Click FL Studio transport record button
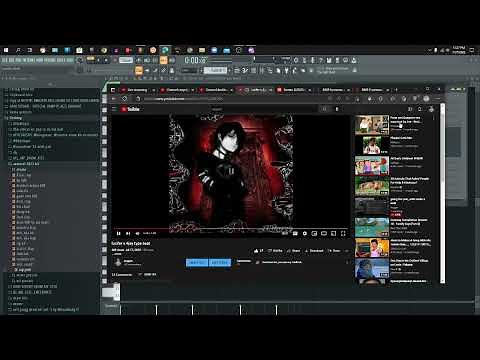The width and height of the screenshot is (480, 360). (115, 60)
